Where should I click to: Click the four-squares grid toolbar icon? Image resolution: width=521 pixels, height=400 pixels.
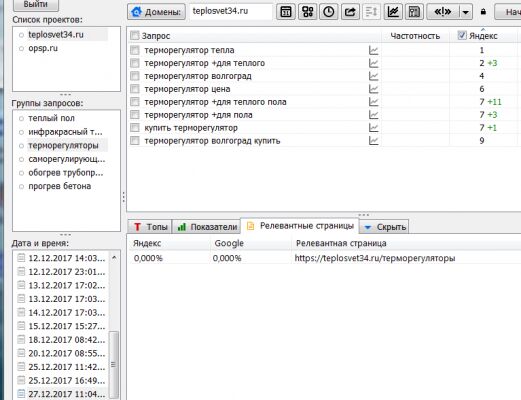click(307, 12)
